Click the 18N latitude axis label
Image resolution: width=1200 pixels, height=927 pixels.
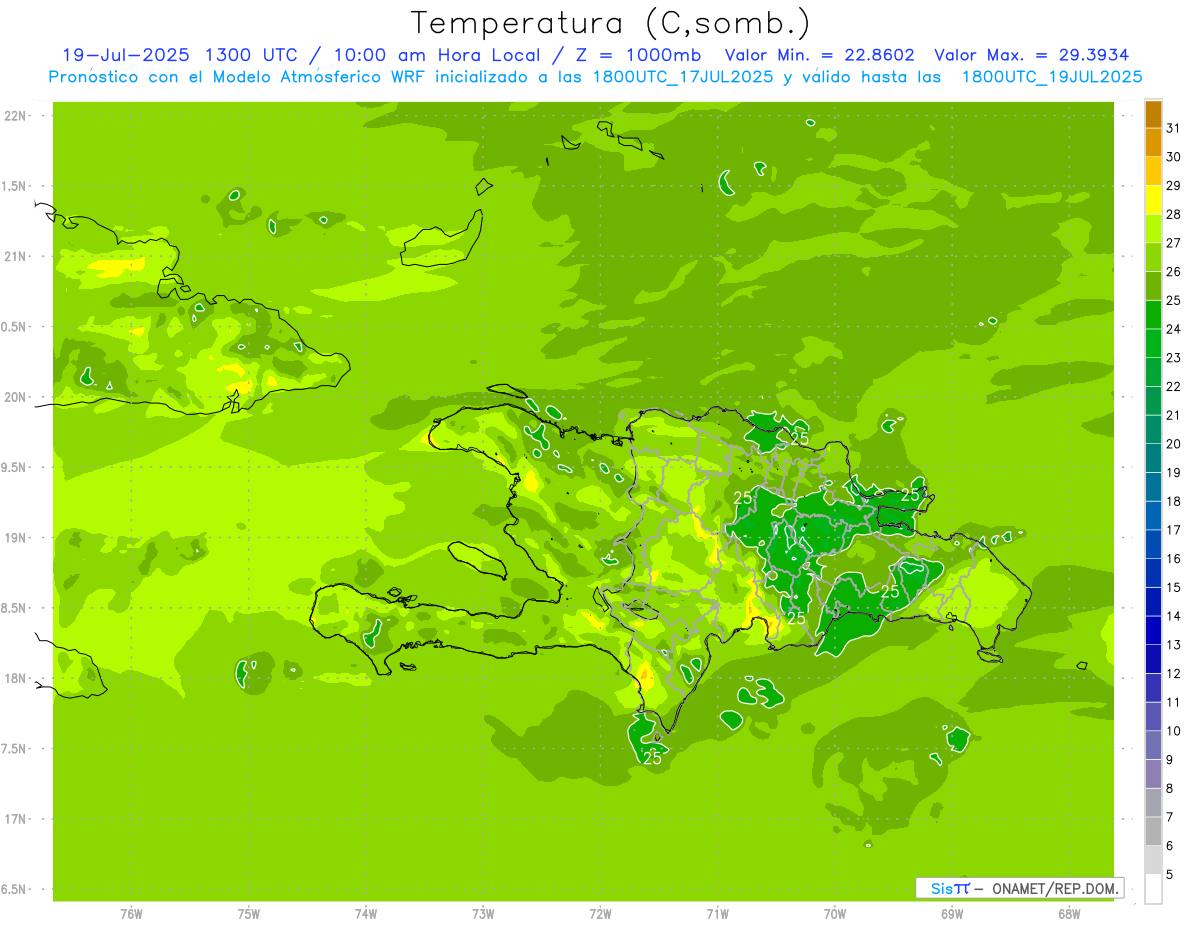point(16,678)
